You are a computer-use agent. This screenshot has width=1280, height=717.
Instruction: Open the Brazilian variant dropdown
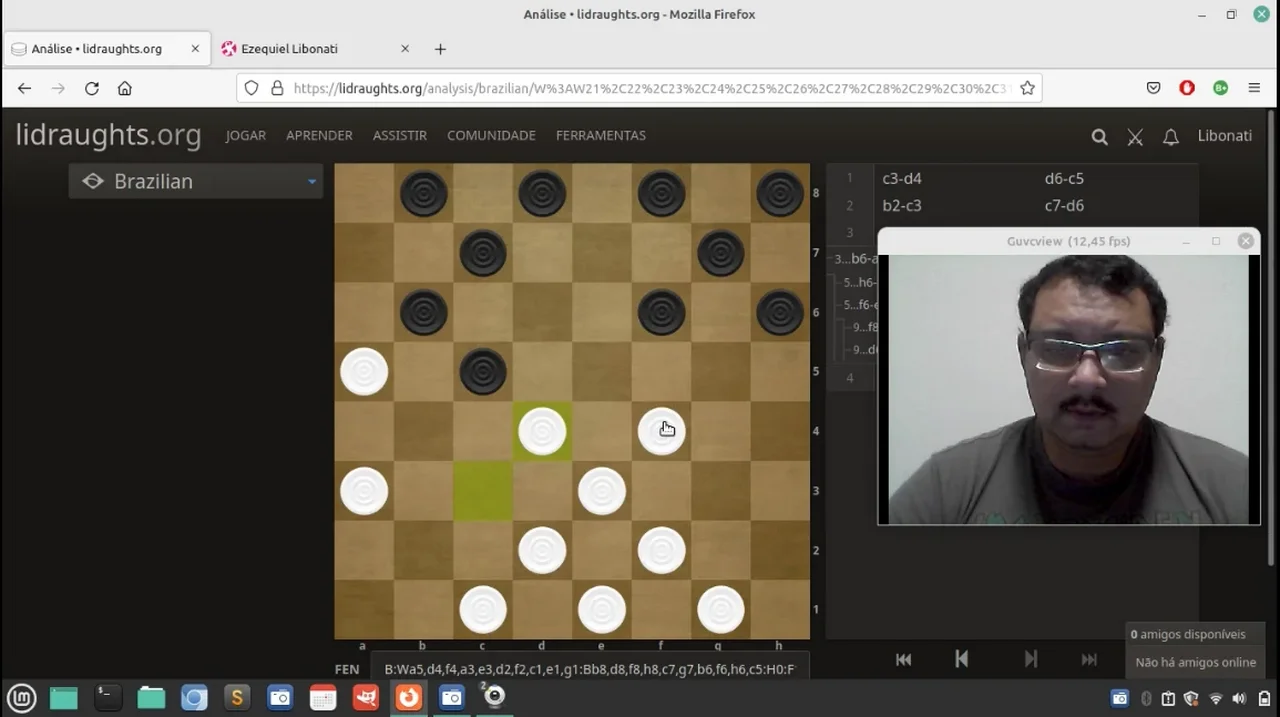point(196,181)
